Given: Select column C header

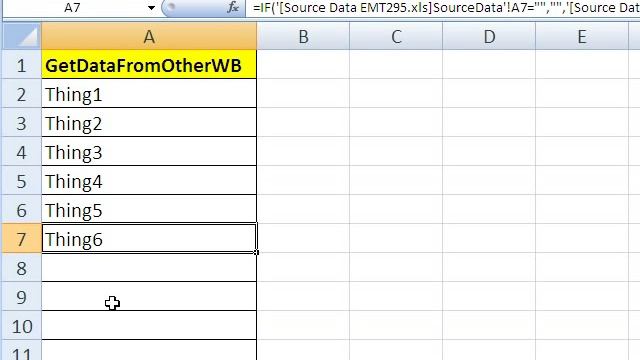Looking at the screenshot, I should (x=396, y=37).
